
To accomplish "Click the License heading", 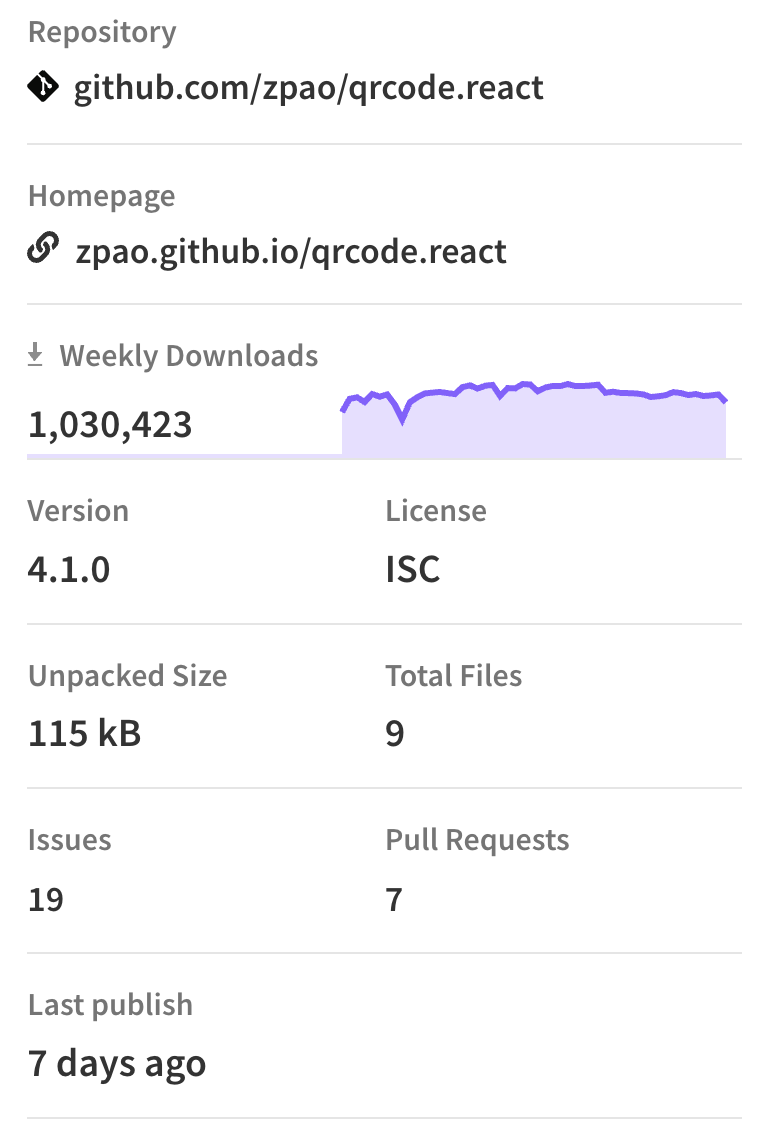I will coord(436,511).
